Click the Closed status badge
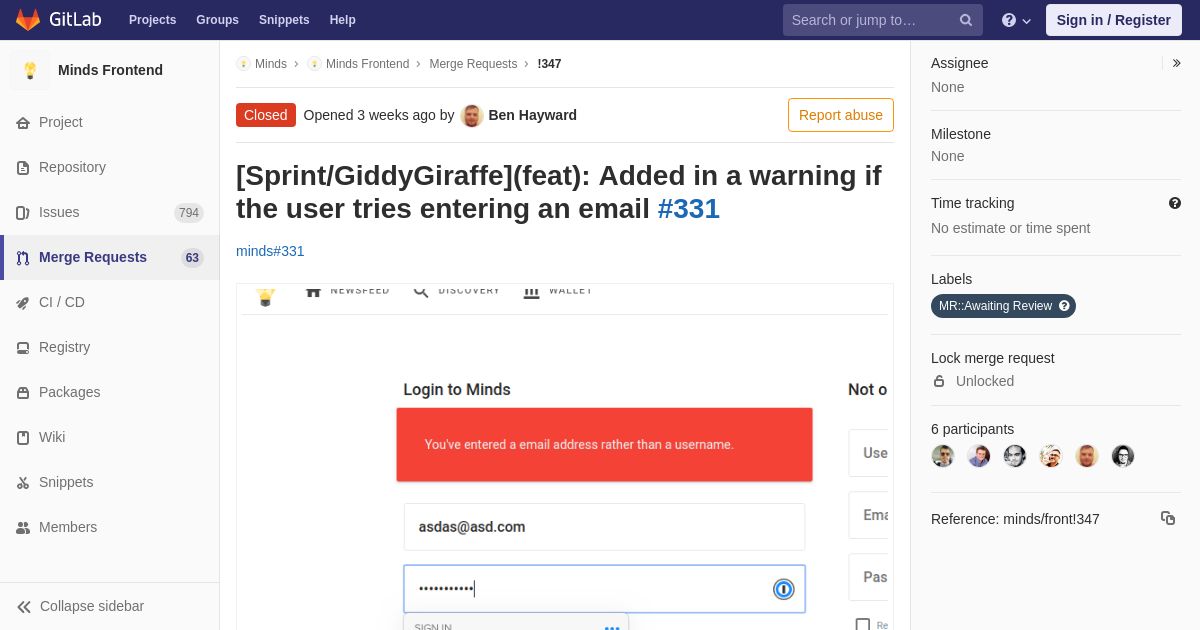The width and height of the screenshot is (1200, 630). tap(266, 115)
